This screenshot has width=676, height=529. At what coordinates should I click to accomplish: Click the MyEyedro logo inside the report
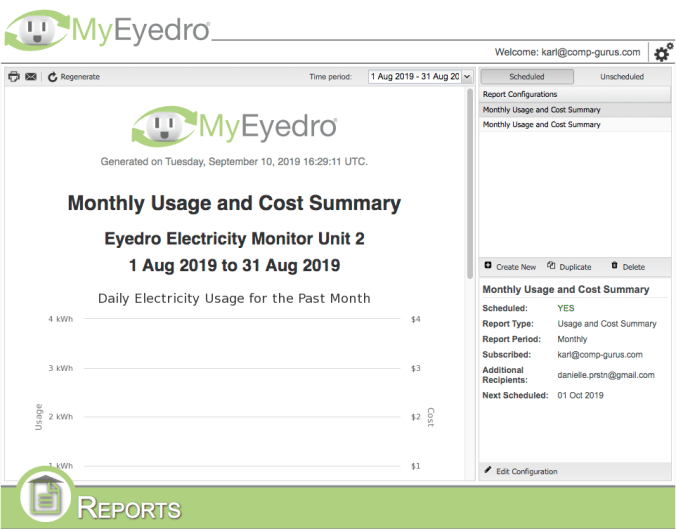[x=235, y=126]
